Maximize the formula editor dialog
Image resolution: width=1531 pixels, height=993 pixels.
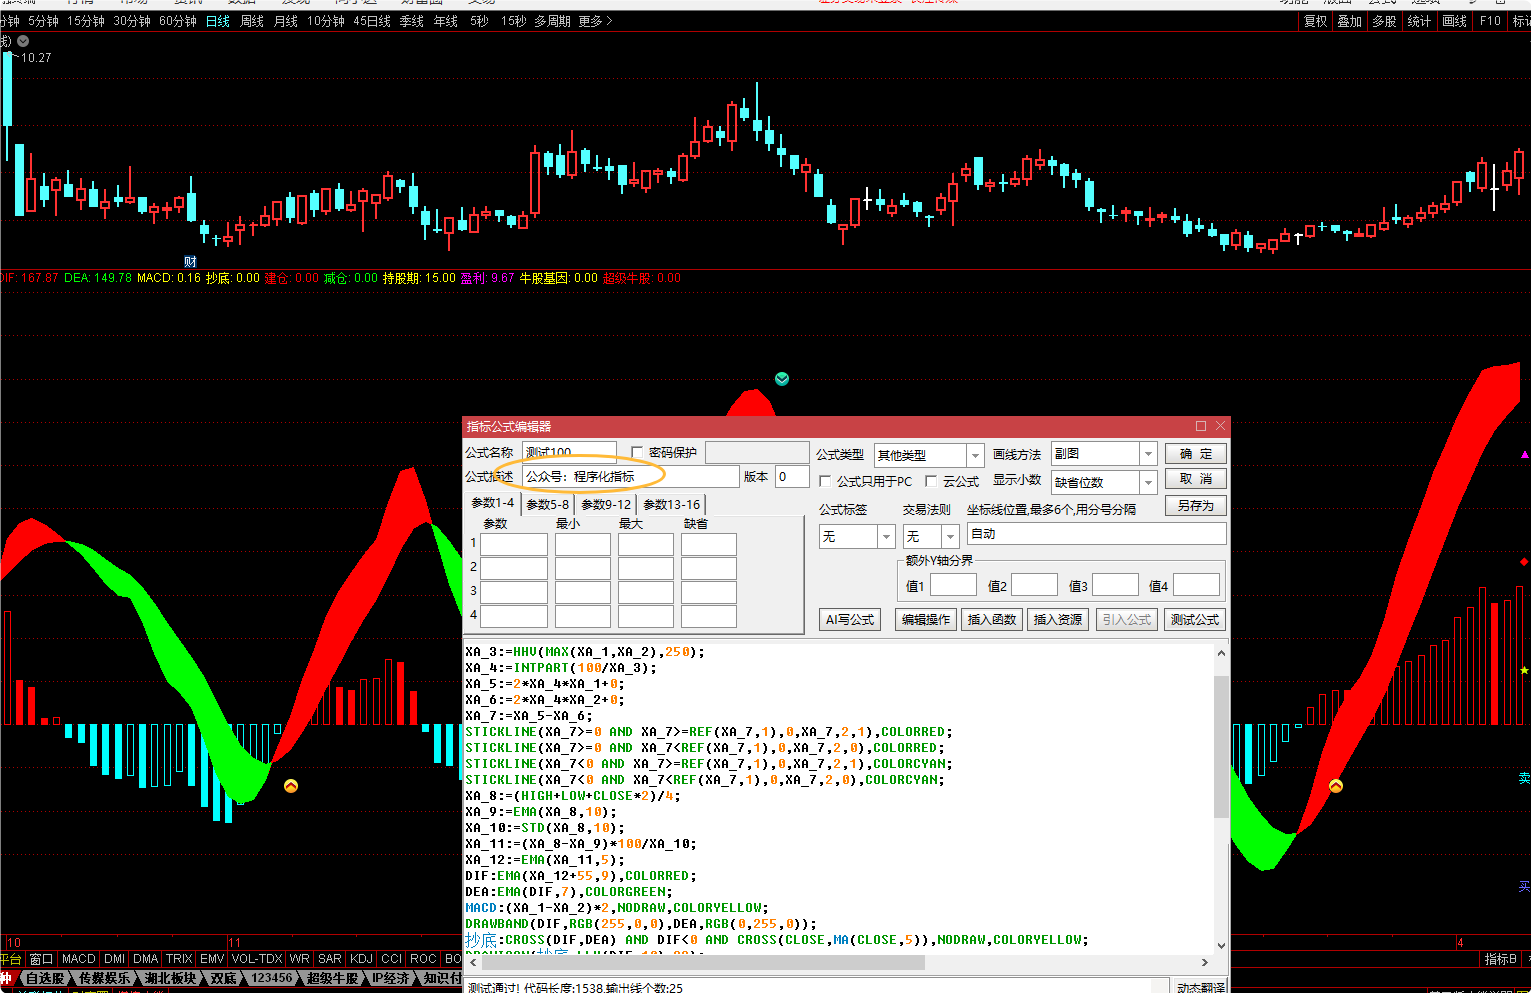pyautogui.click(x=1201, y=426)
